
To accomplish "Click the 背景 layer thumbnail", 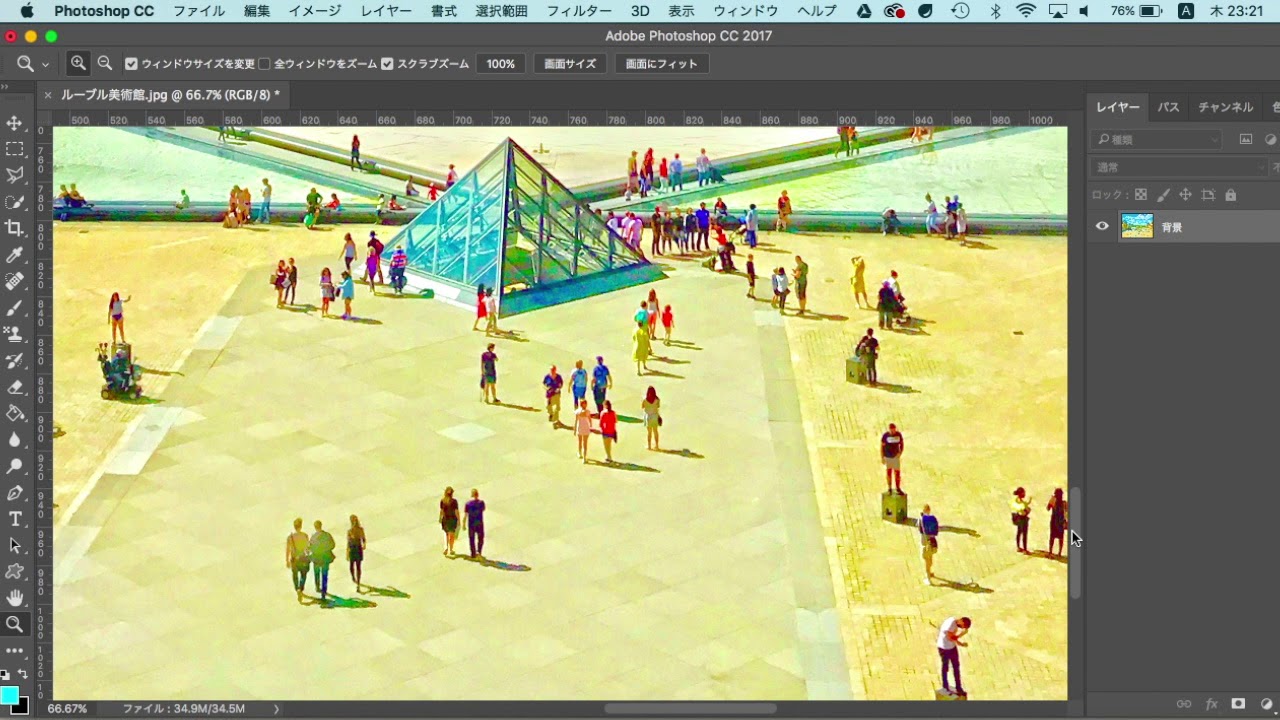I will pyautogui.click(x=1137, y=226).
